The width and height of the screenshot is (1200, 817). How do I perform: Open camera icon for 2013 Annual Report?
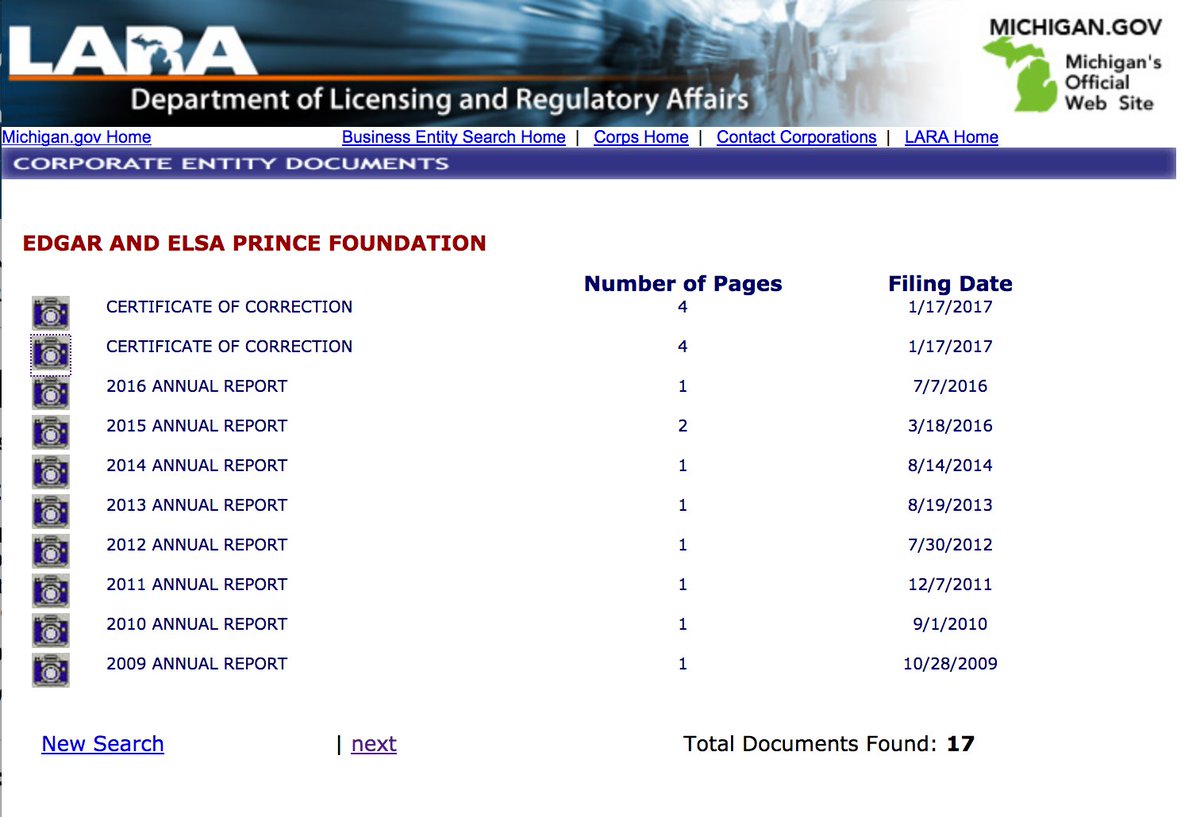pos(51,511)
